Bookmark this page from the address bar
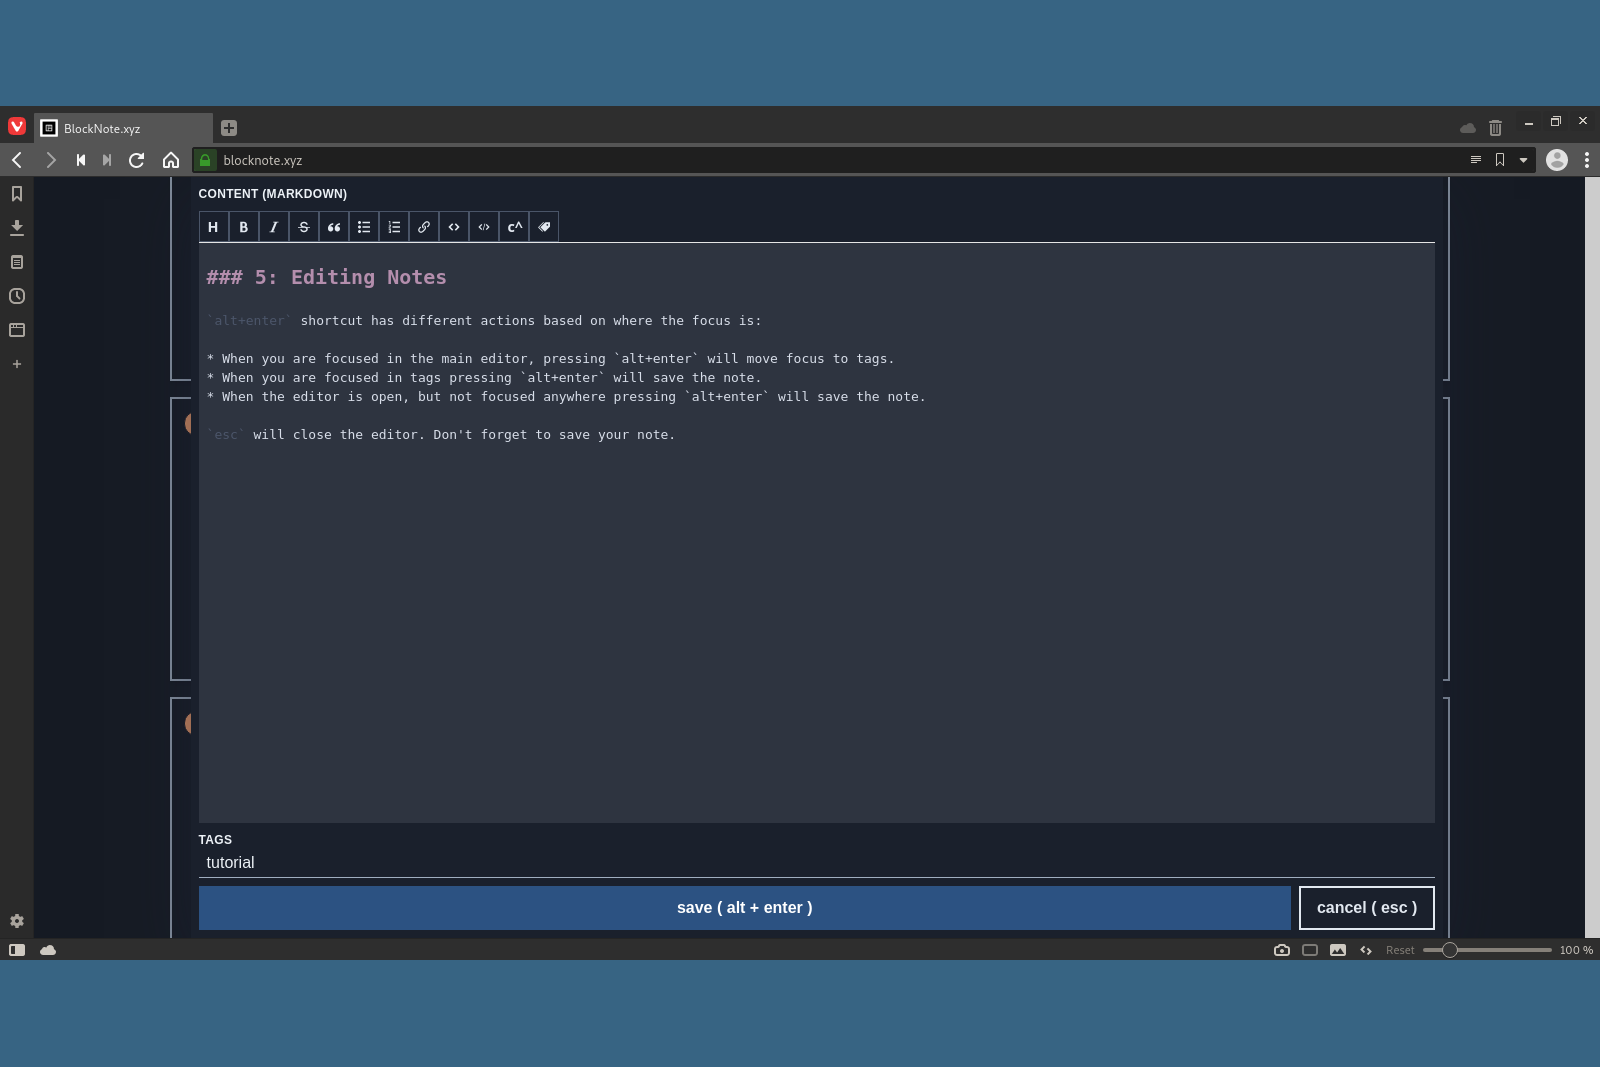 1500,160
